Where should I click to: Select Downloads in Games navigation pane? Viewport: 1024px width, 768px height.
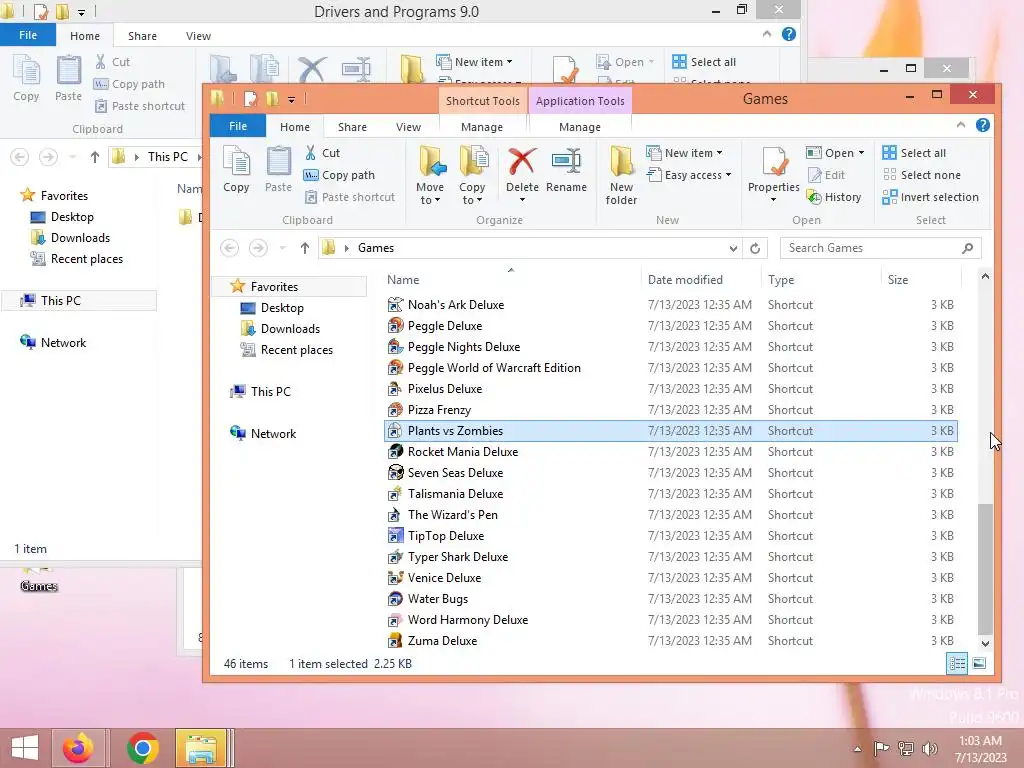pyautogui.click(x=290, y=328)
